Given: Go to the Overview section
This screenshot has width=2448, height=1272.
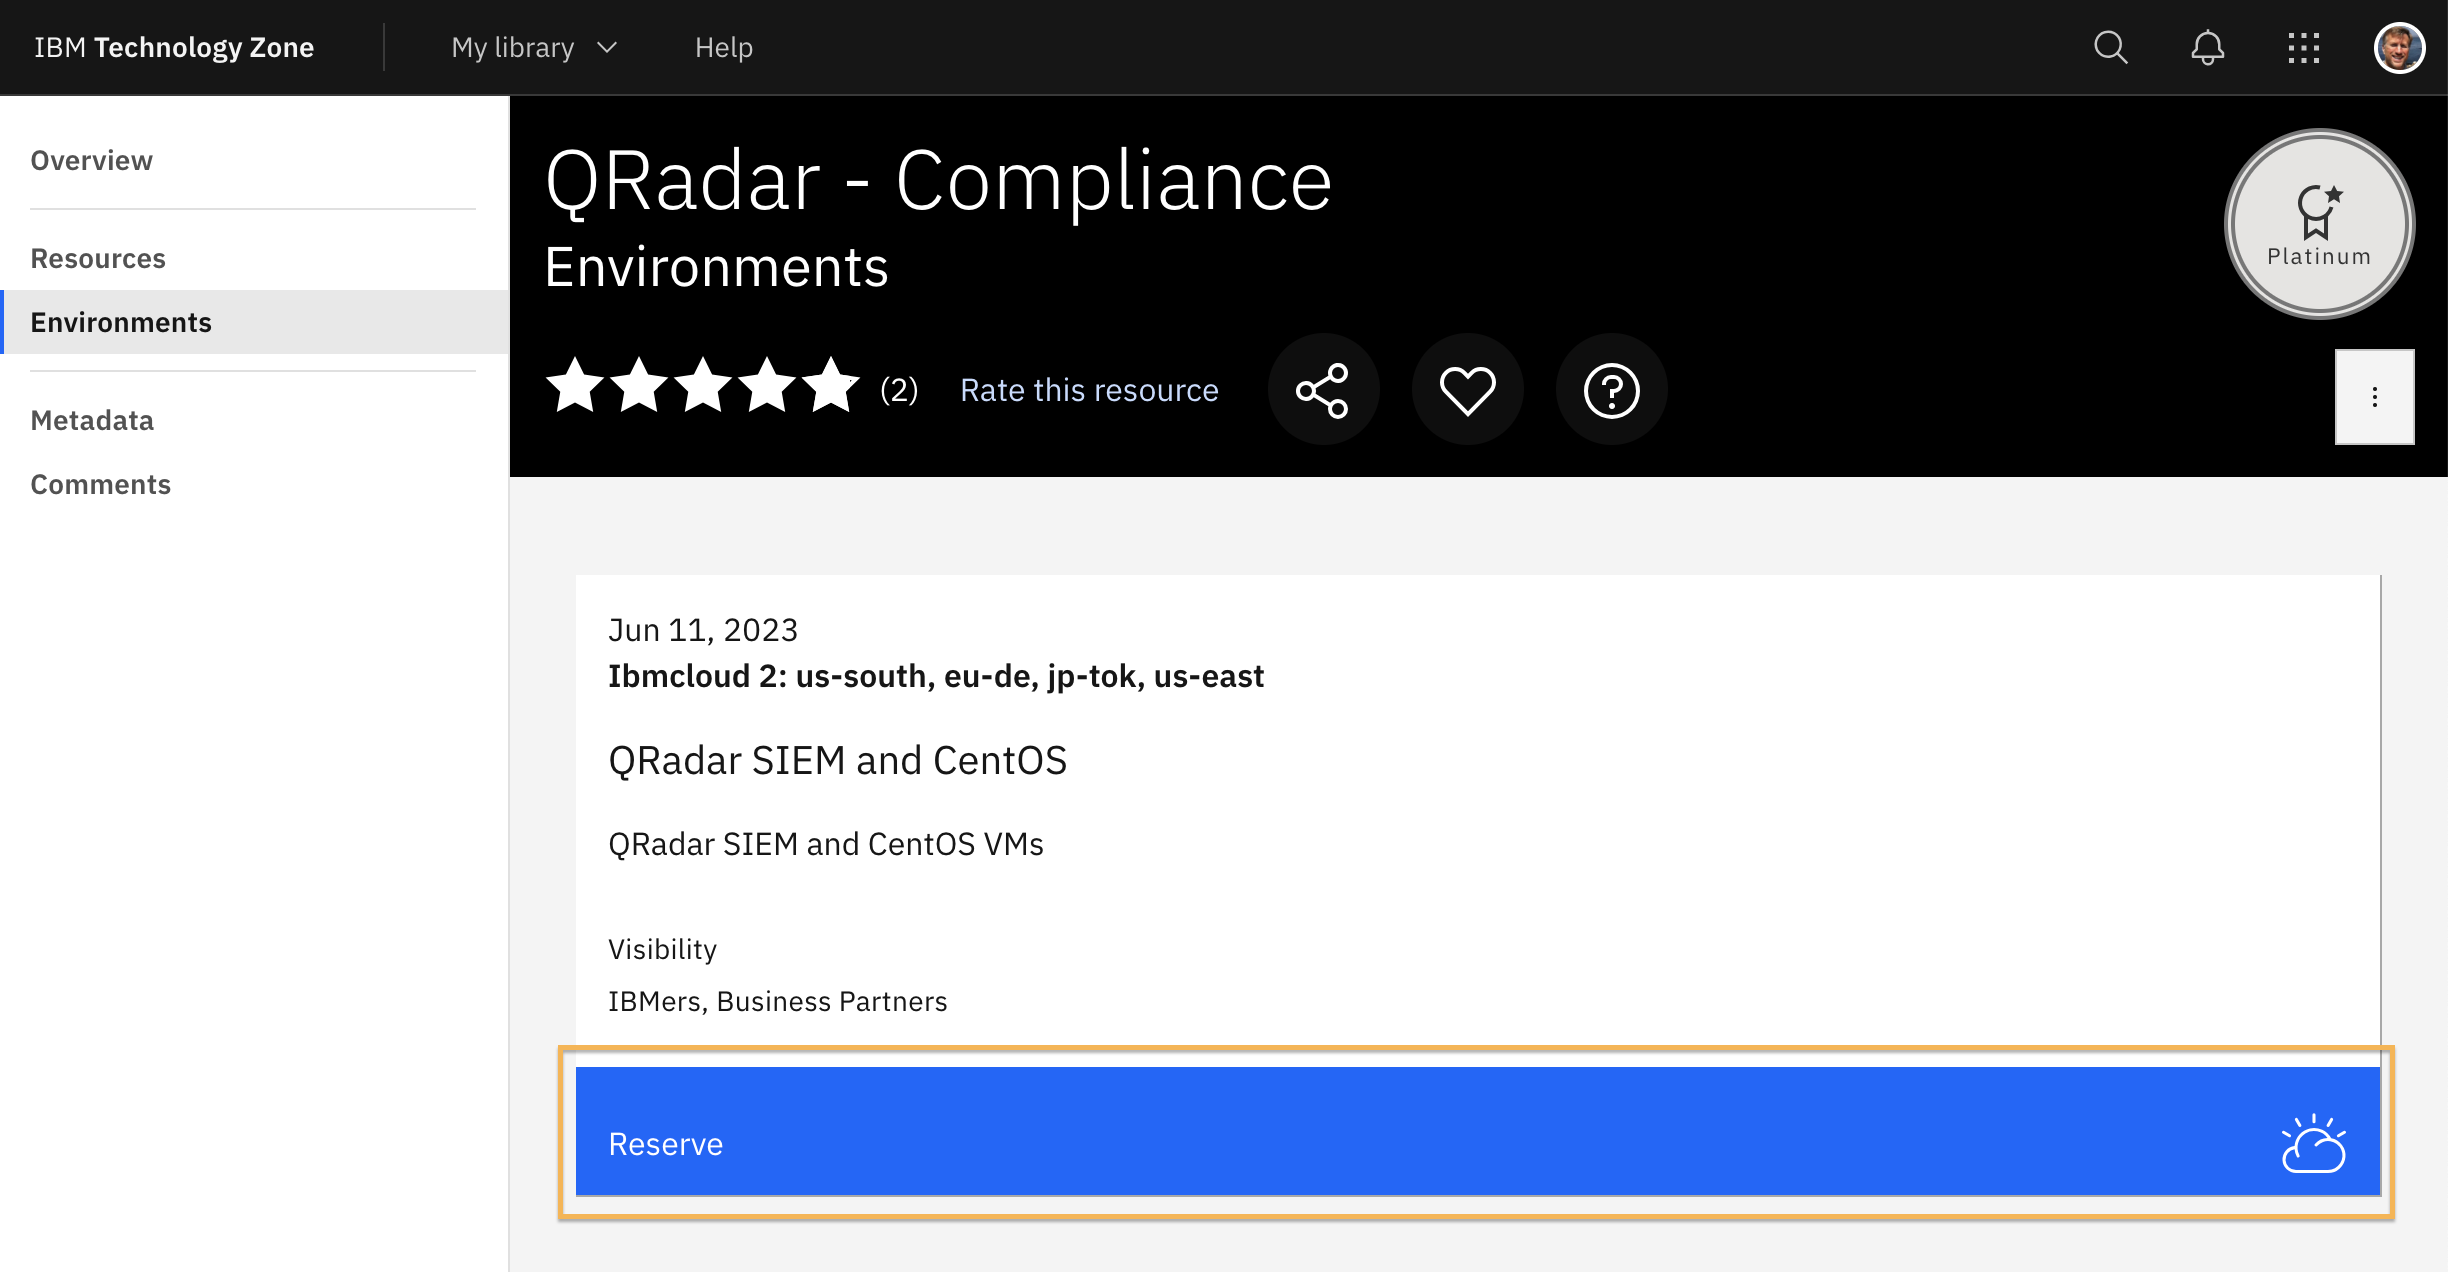Looking at the screenshot, I should 91,160.
